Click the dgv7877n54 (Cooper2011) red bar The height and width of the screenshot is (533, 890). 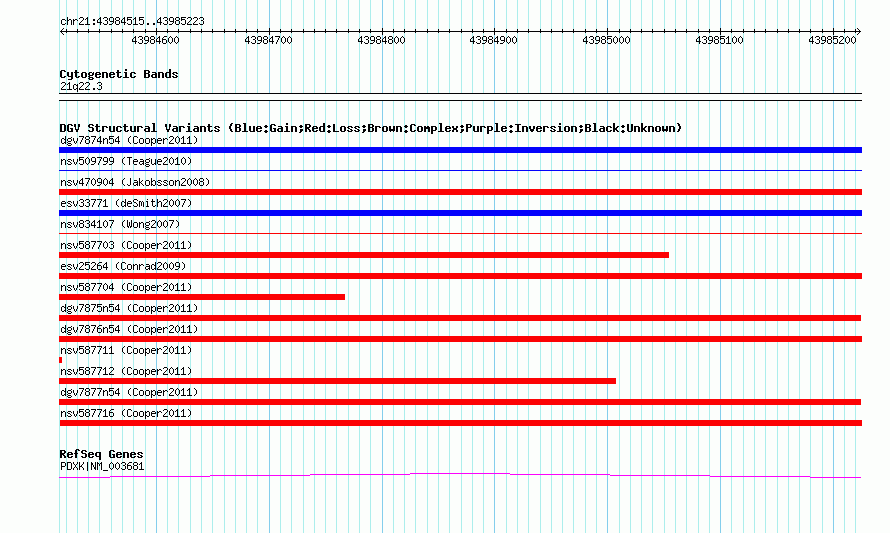(x=460, y=402)
